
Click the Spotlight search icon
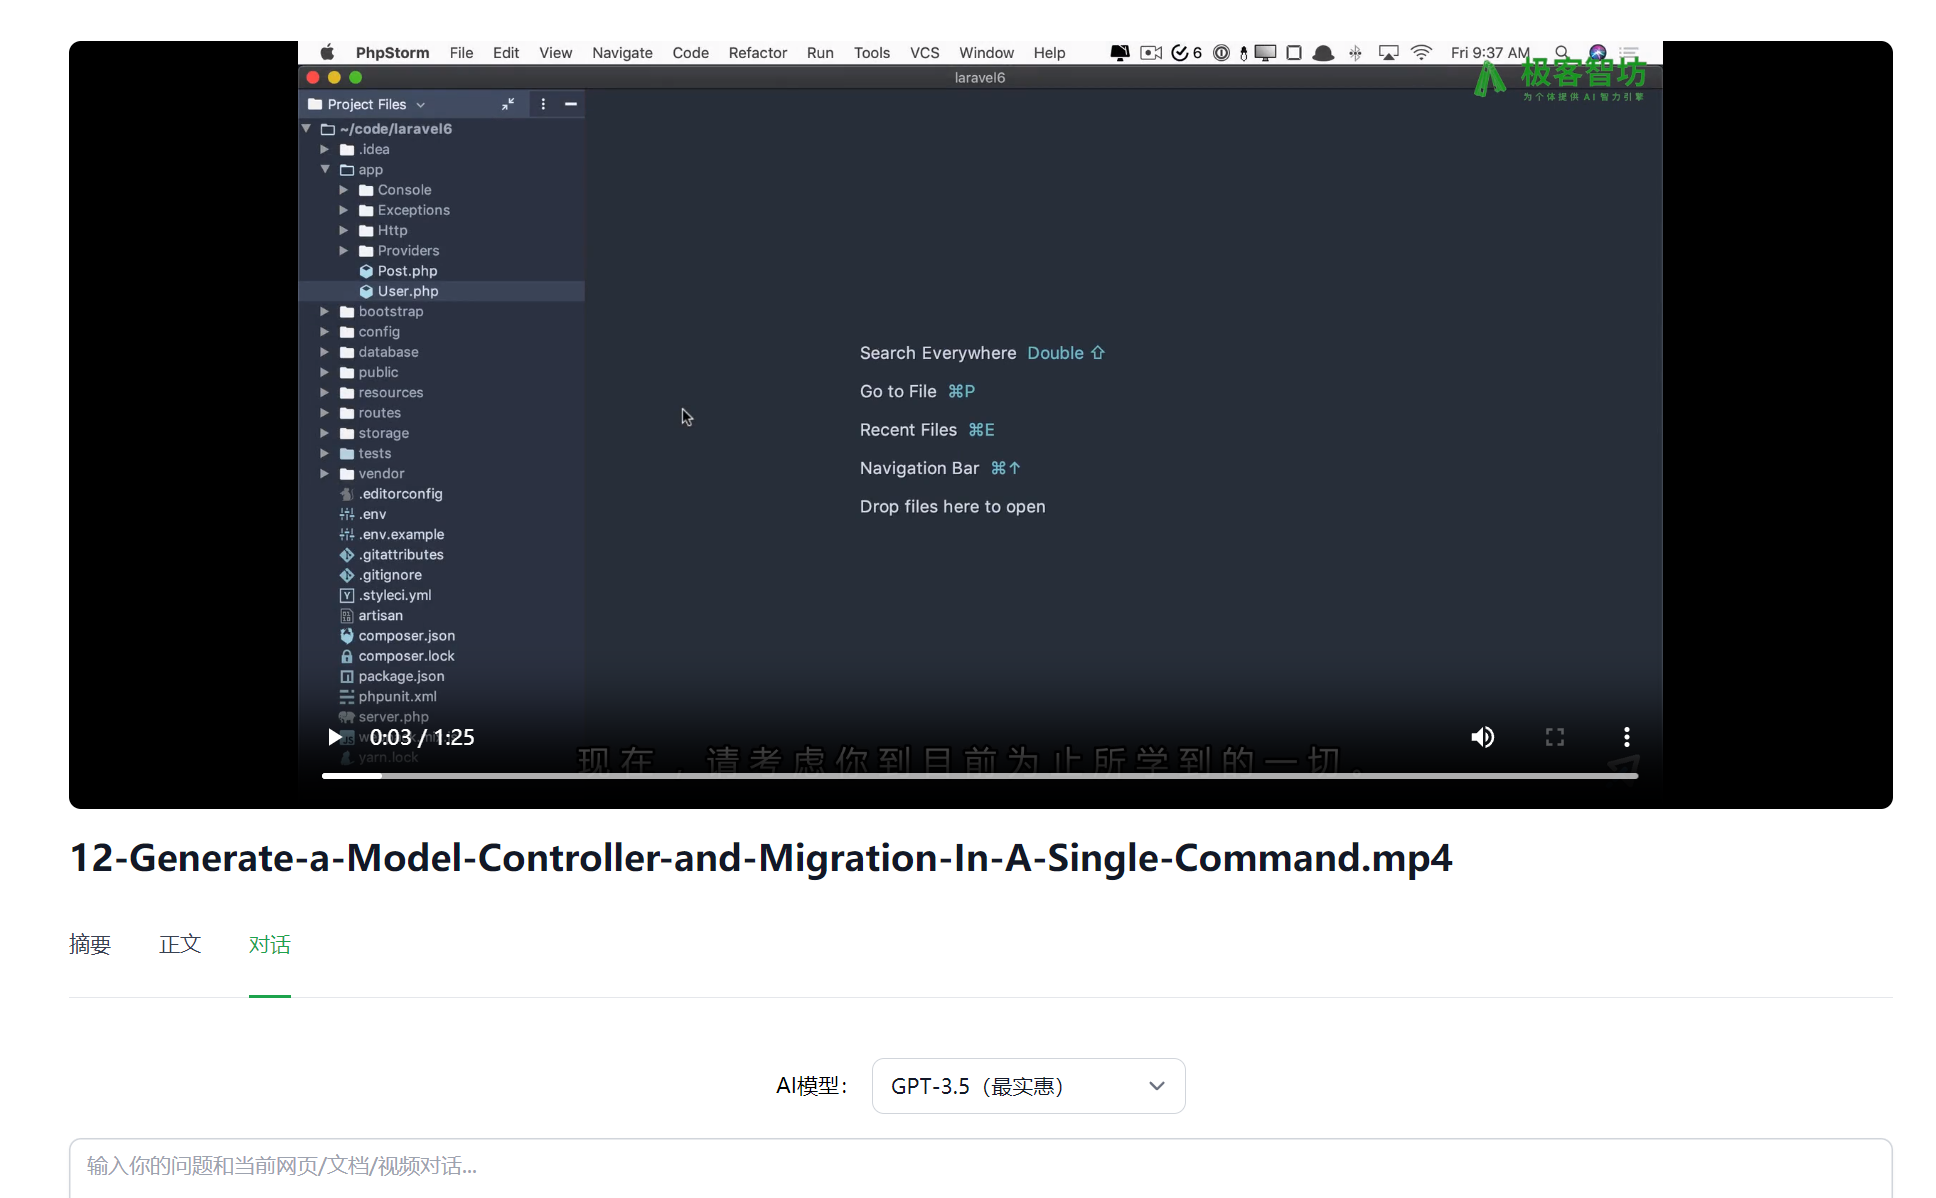tap(1561, 53)
